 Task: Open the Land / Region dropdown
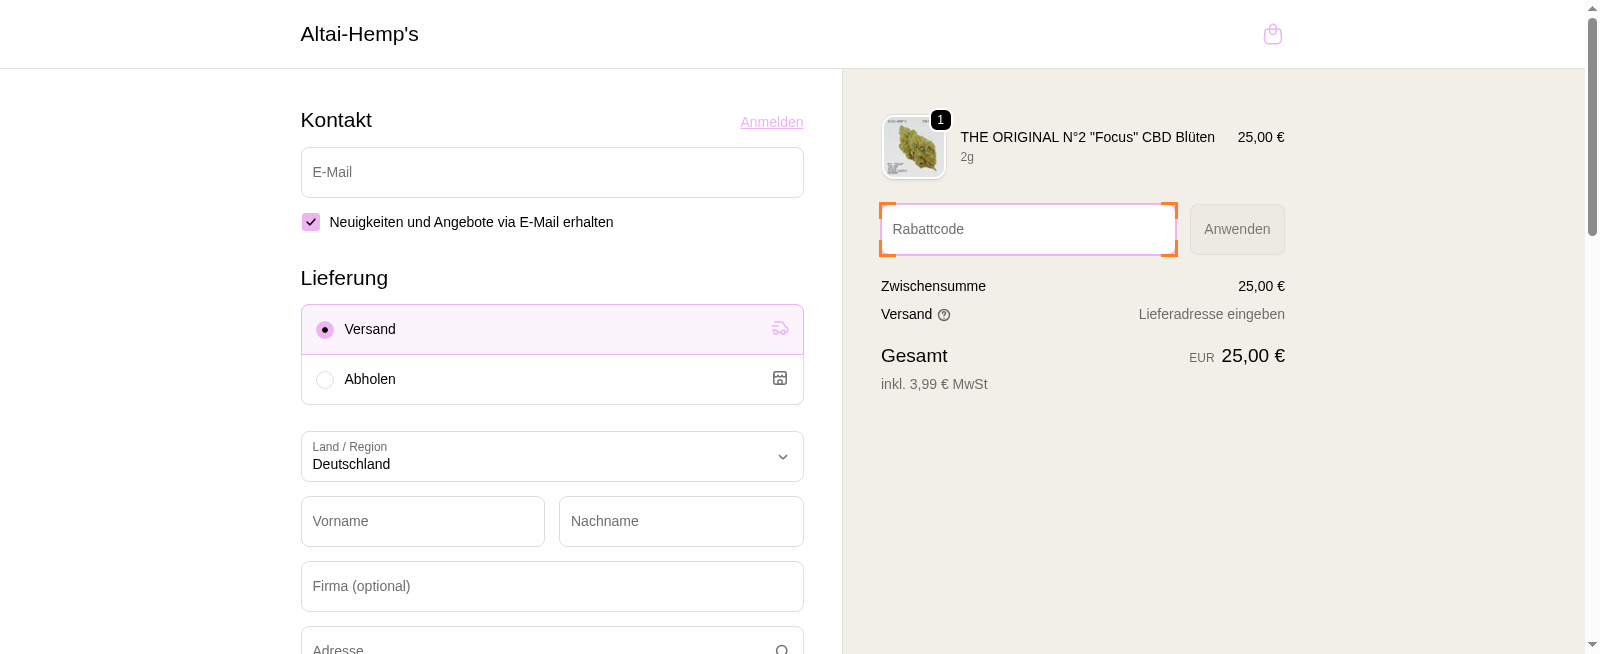(552, 456)
